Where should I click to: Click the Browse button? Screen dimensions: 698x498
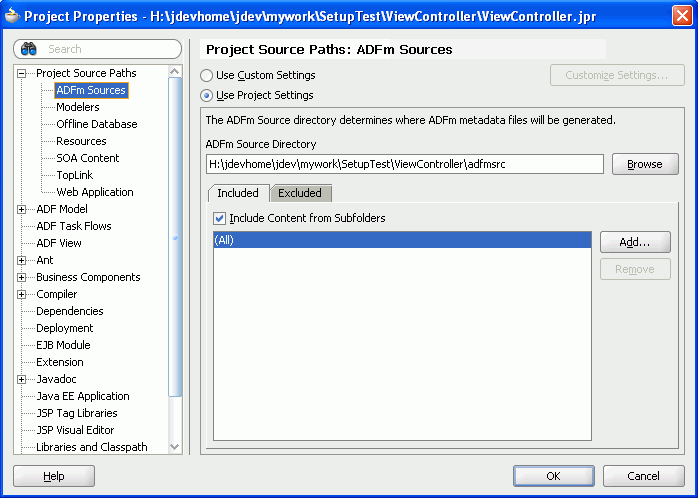tap(645, 164)
